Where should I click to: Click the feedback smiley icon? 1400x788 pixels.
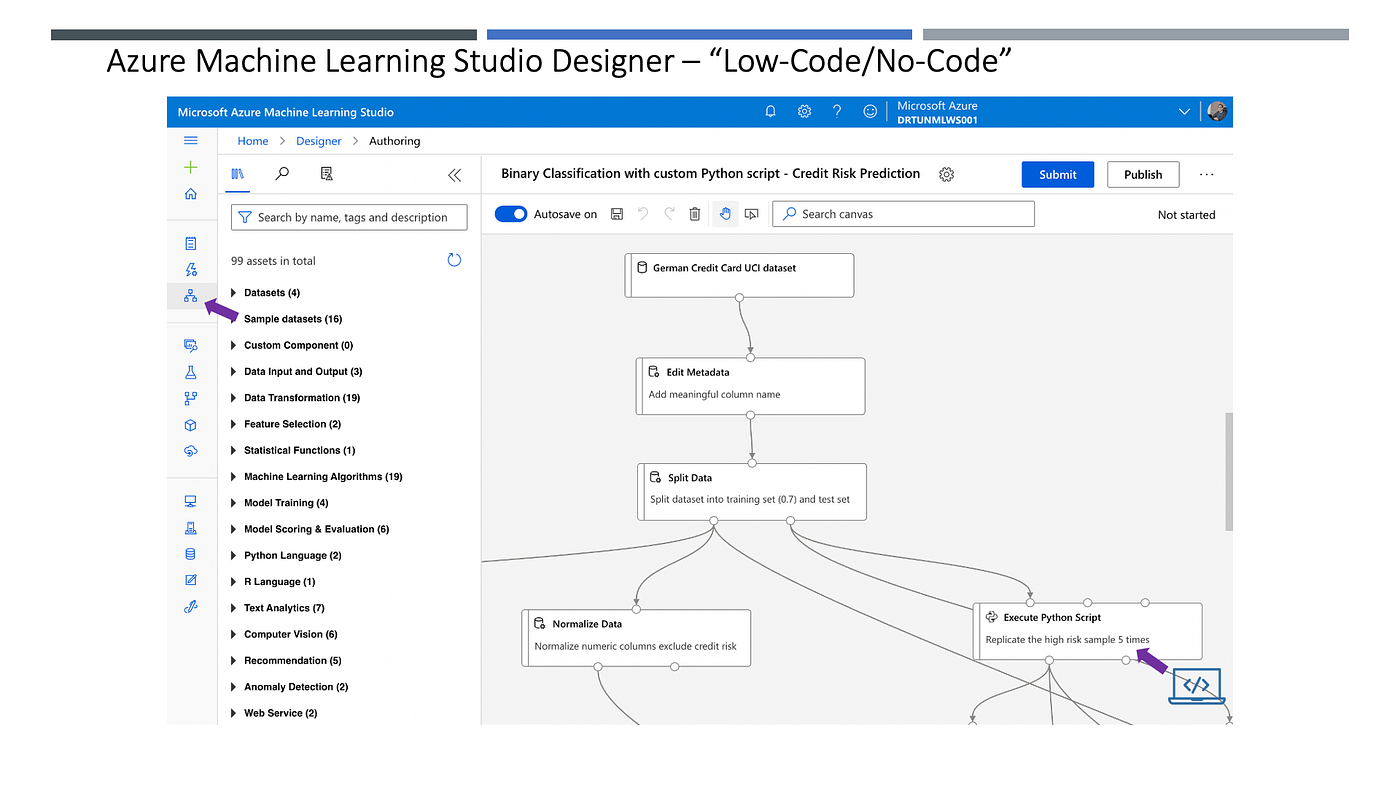(x=870, y=112)
